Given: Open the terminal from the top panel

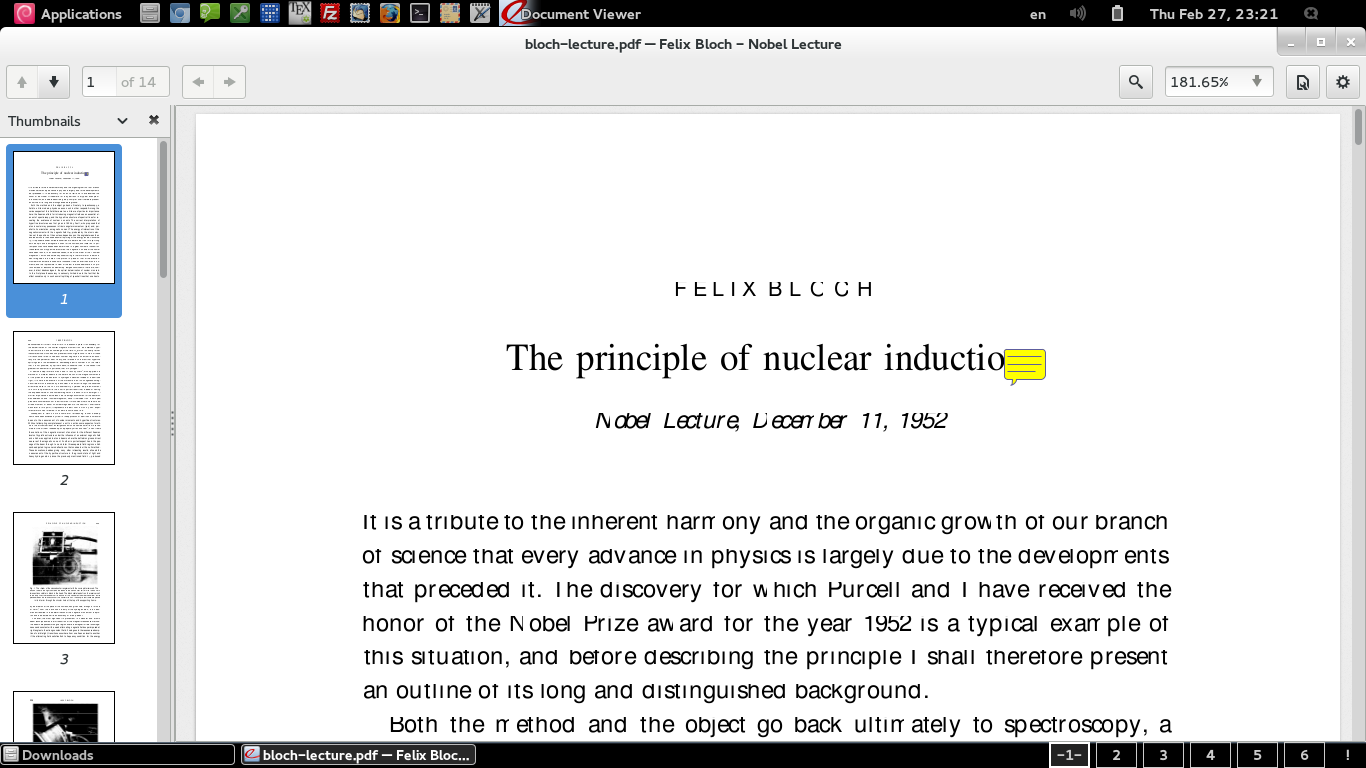Looking at the screenshot, I should point(419,14).
